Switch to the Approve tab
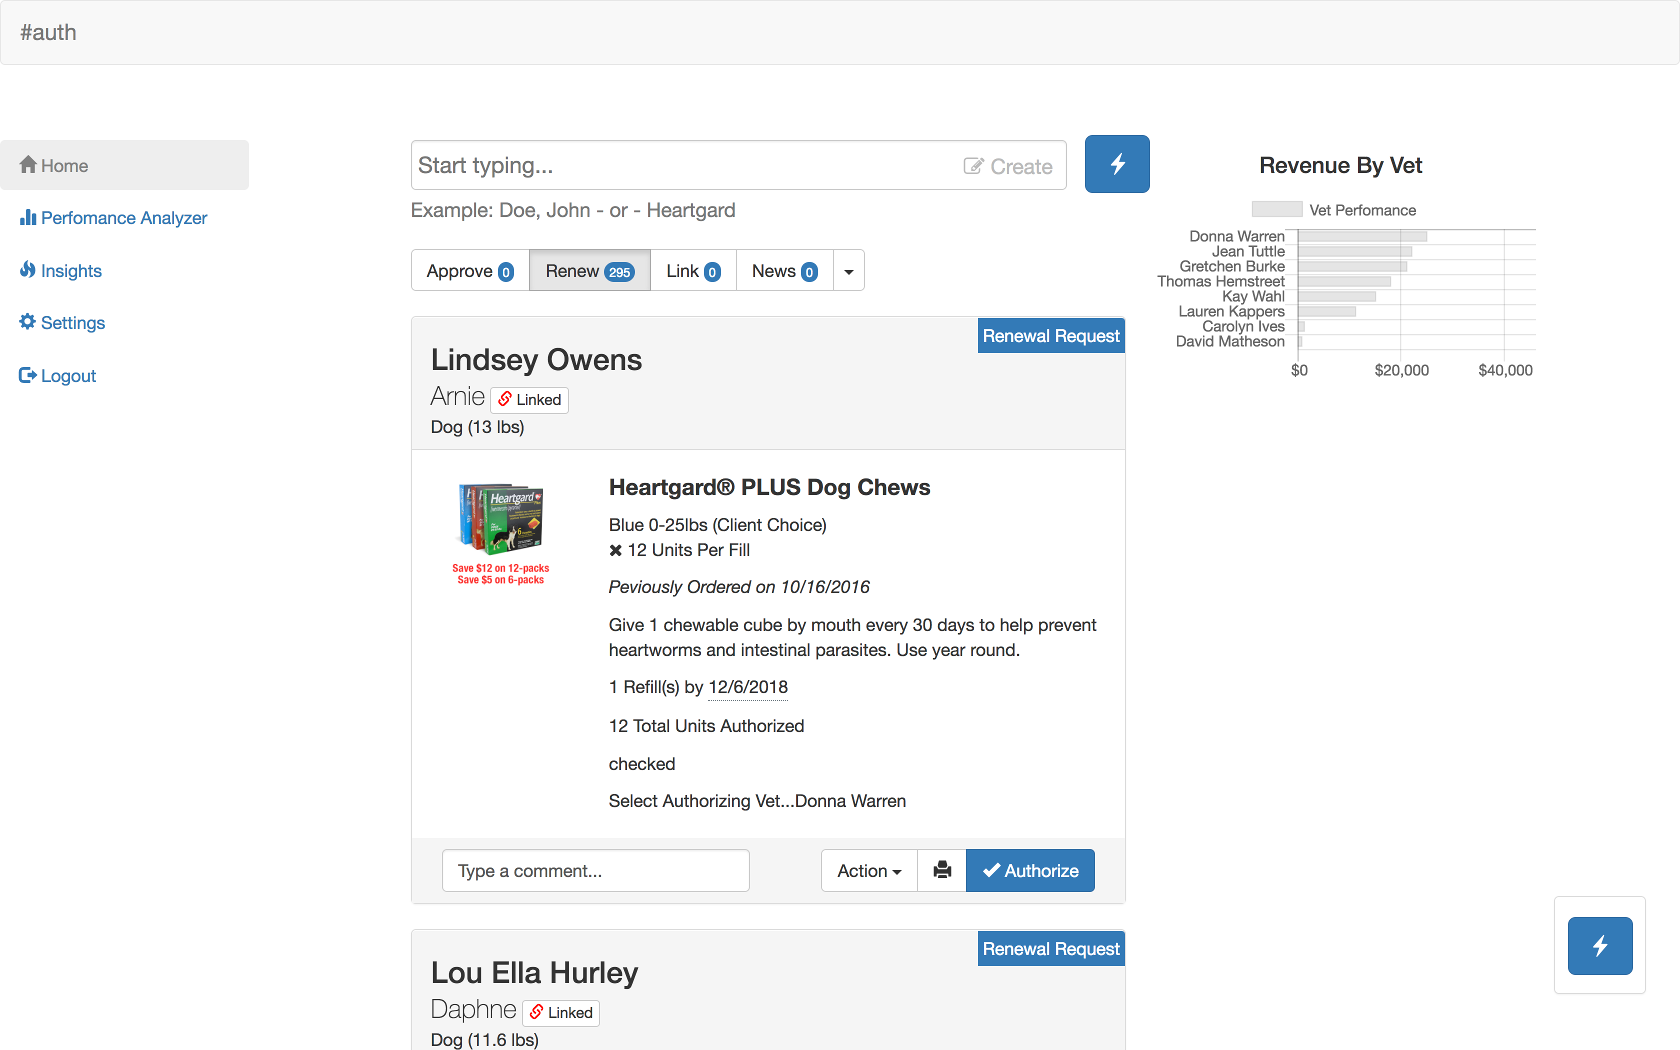Image resolution: width=1680 pixels, height=1050 pixels. click(470, 271)
